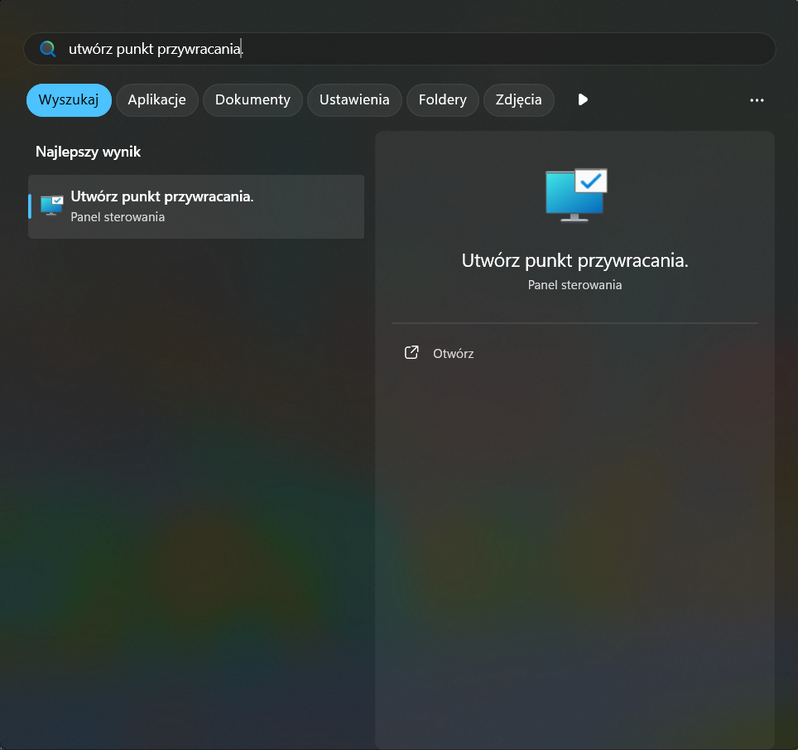Click the Otwórz external-link icon
The width and height of the screenshot is (798, 750).
click(x=411, y=353)
